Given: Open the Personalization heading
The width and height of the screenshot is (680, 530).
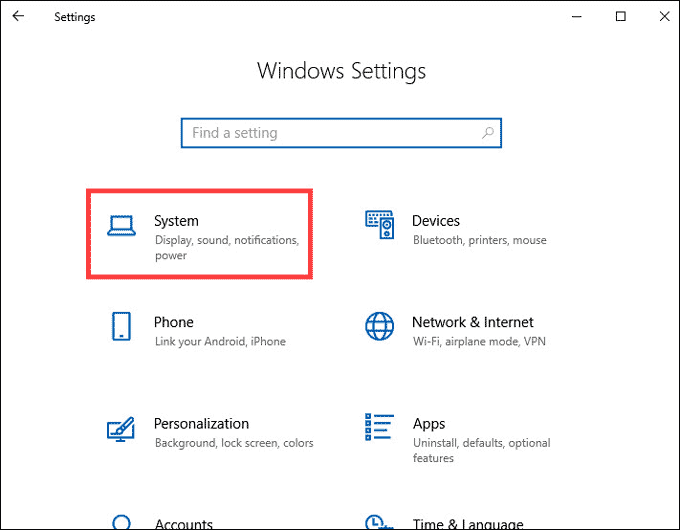Looking at the screenshot, I should click(202, 424).
